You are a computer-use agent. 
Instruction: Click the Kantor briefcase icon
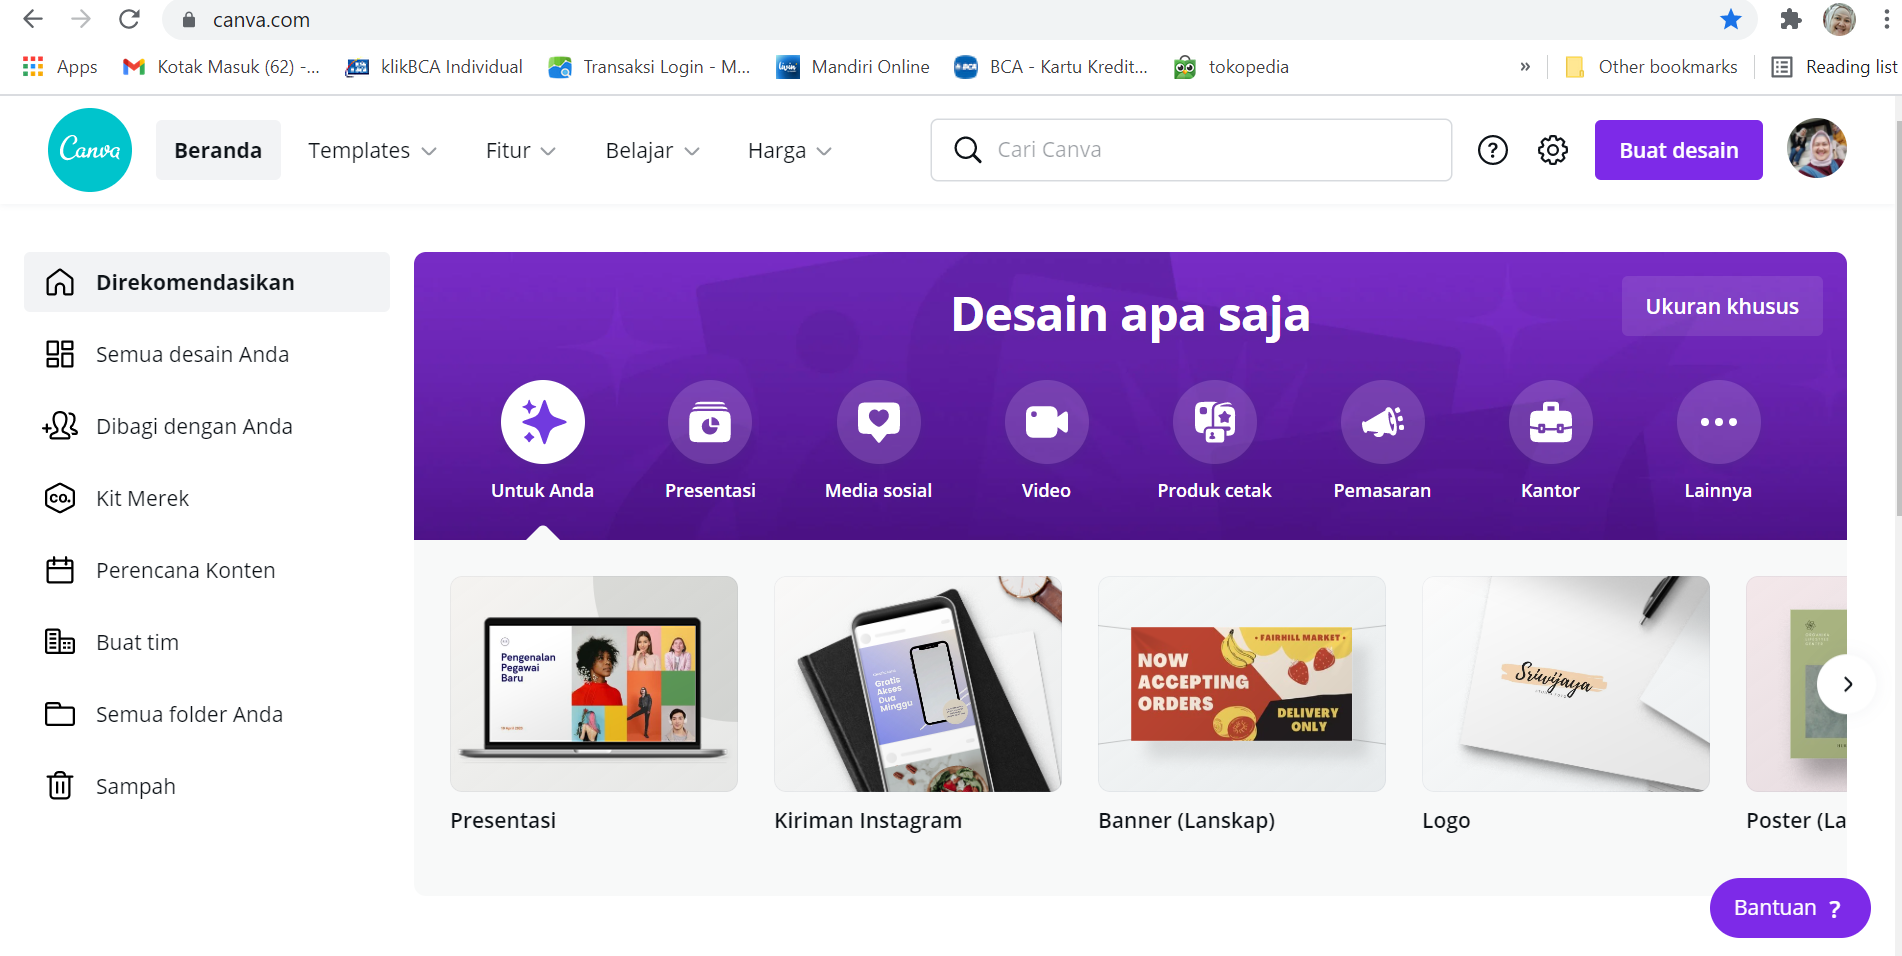point(1550,422)
